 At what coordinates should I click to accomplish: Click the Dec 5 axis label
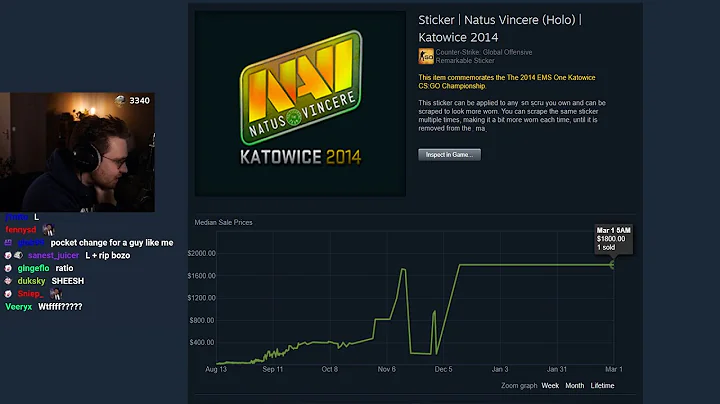pos(443,369)
